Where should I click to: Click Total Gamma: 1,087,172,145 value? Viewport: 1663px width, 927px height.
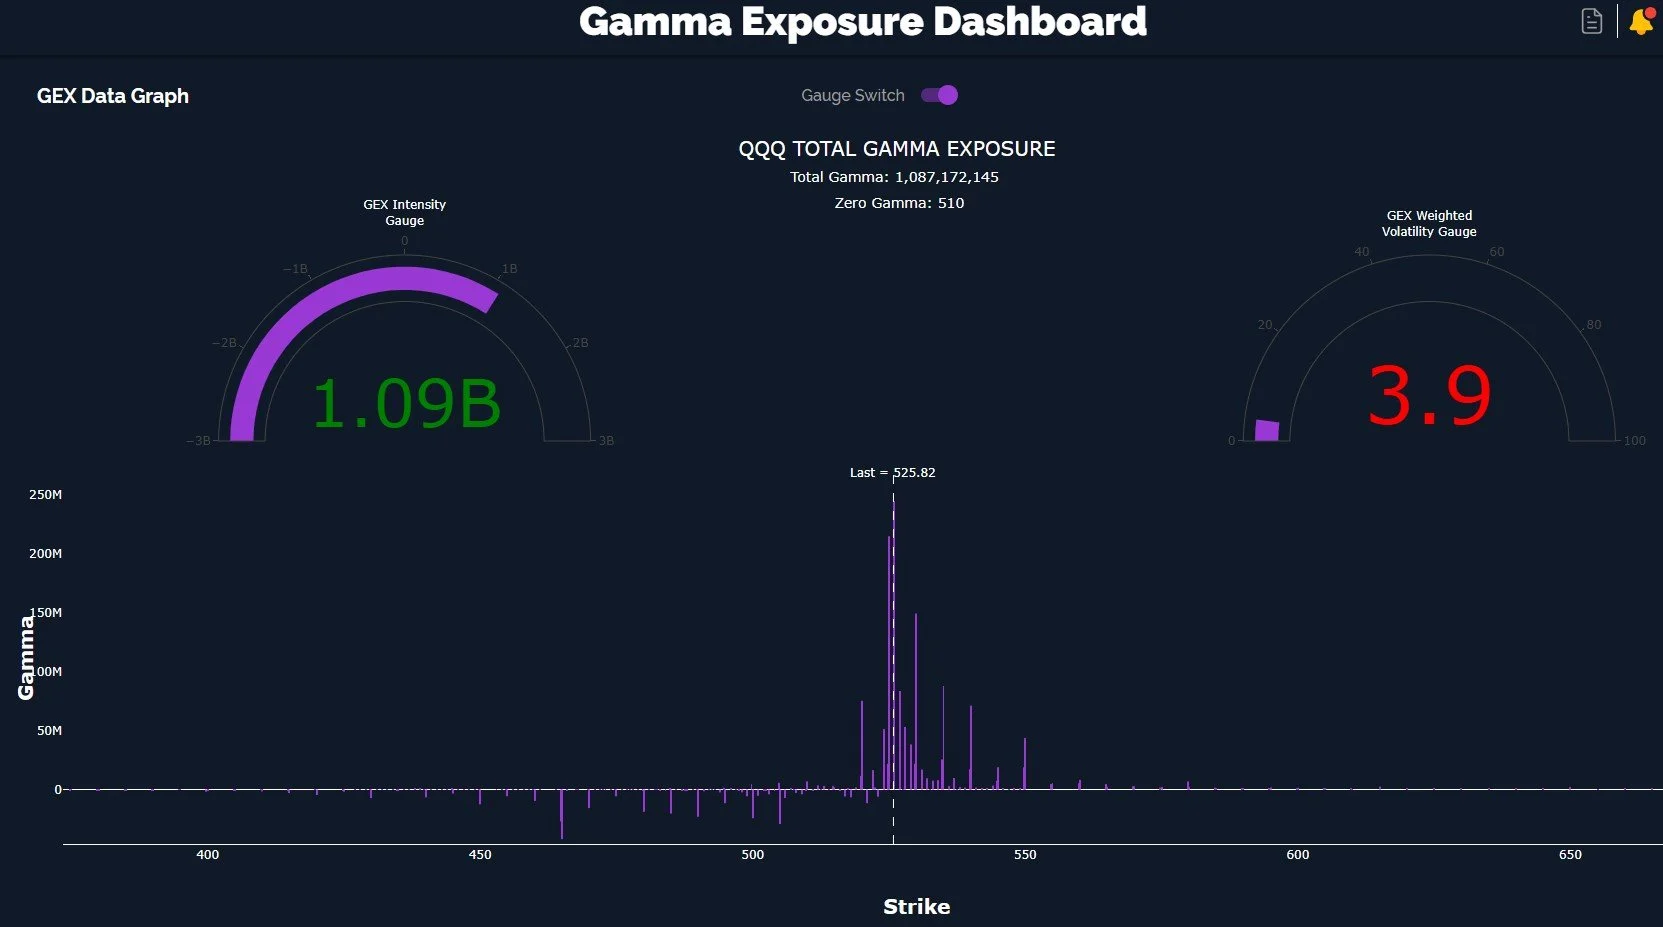point(894,177)
